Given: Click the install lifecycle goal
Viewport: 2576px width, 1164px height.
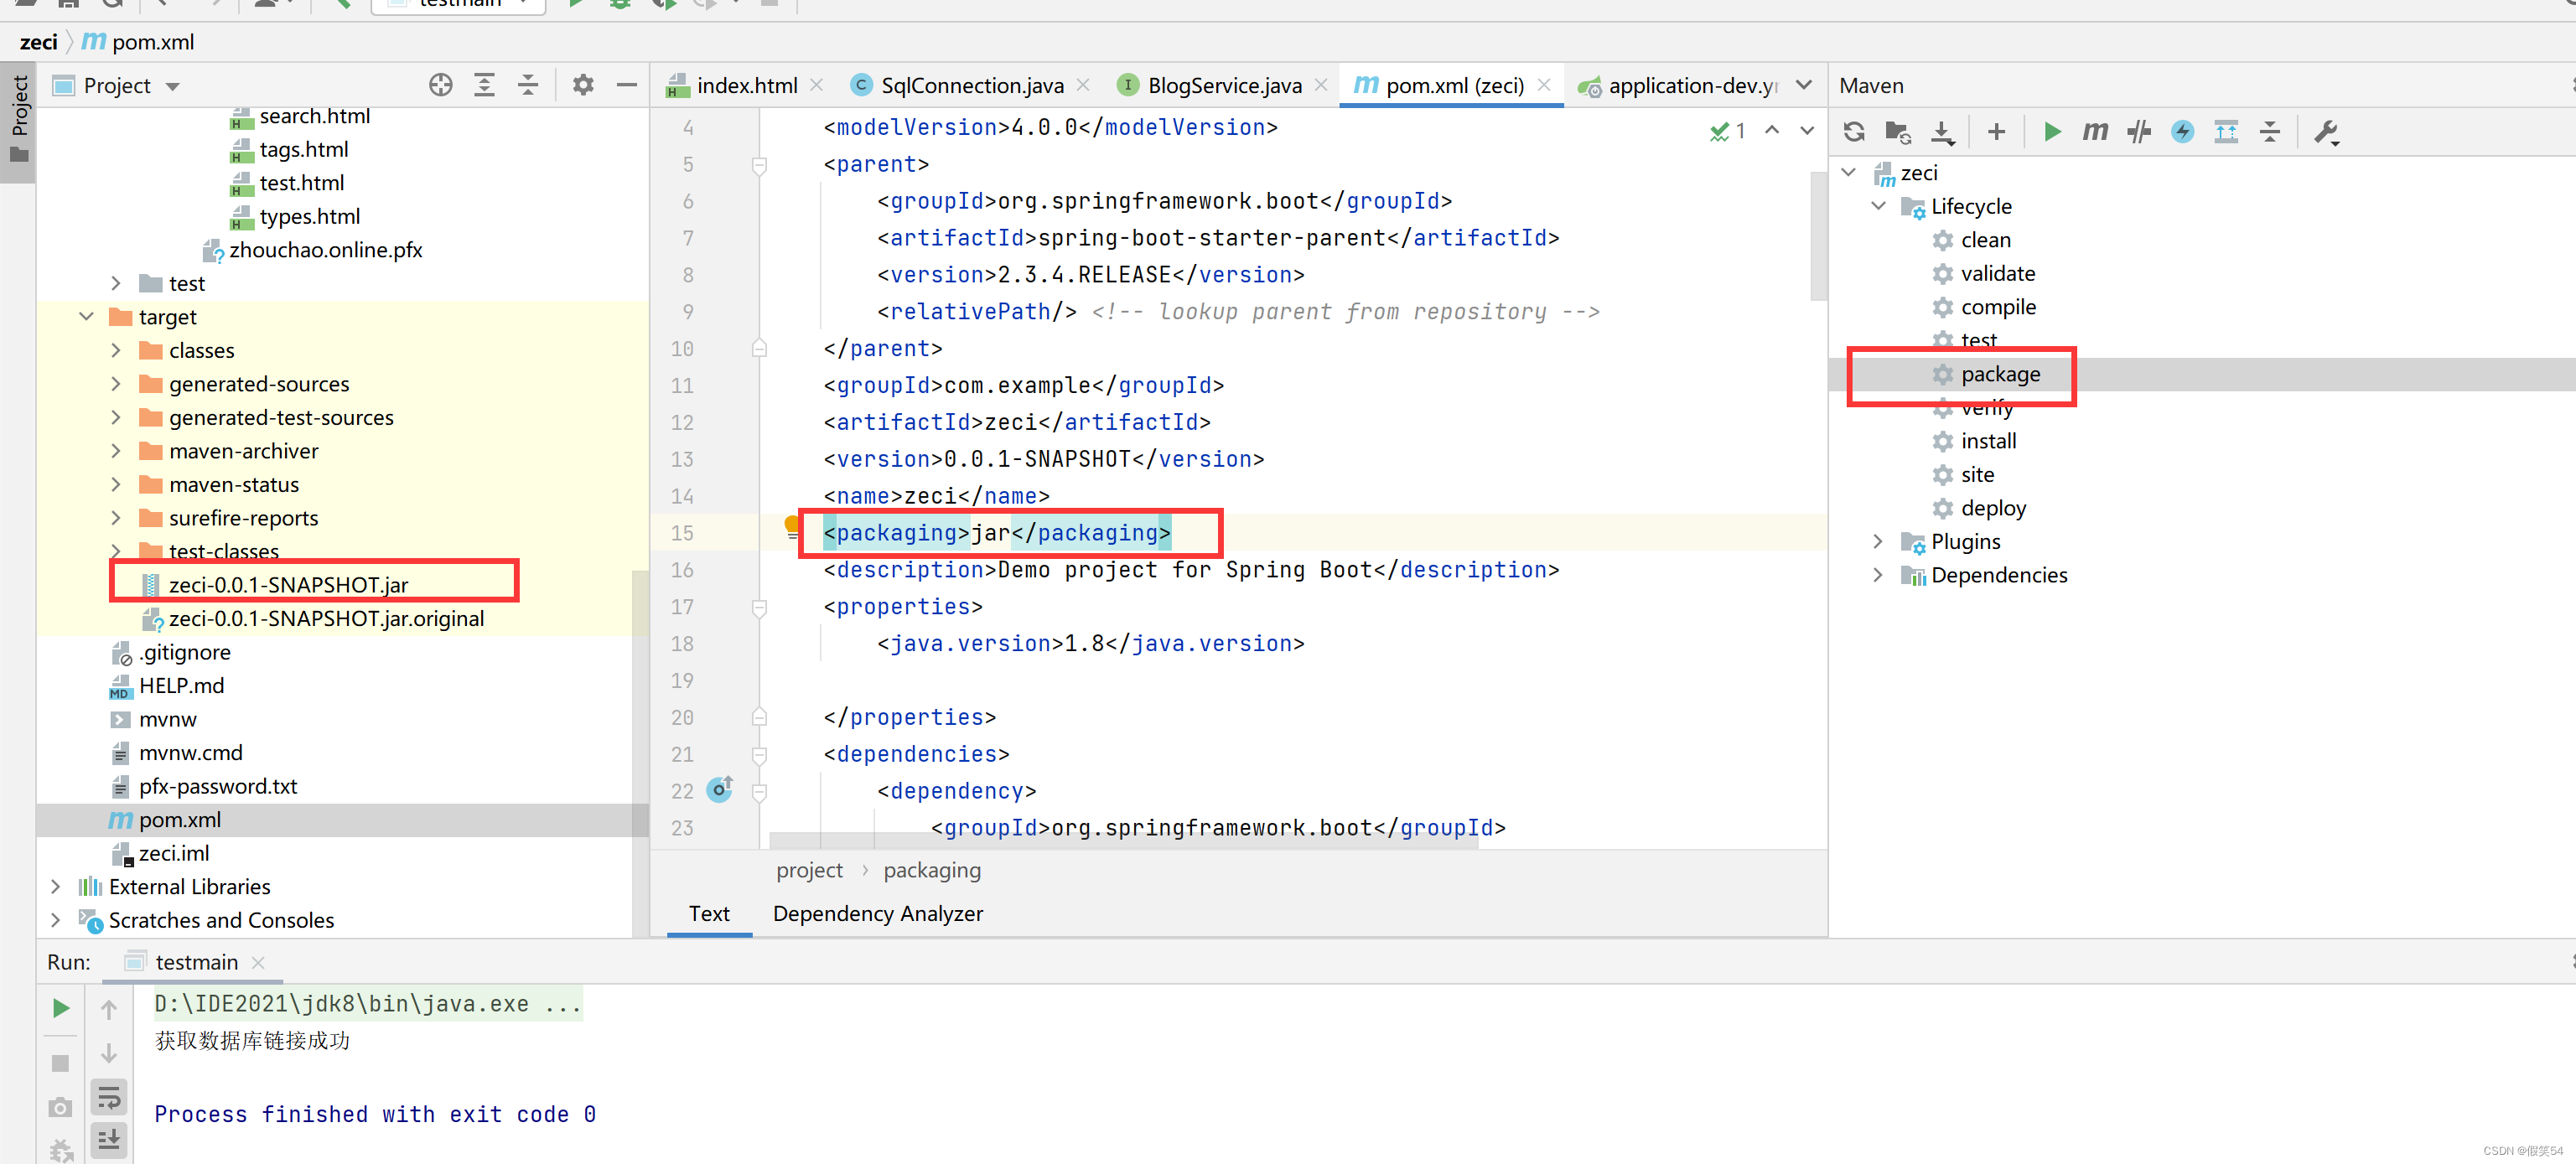Looking at the screenshot, I should pyautogui.click(x=1988, y=441).
